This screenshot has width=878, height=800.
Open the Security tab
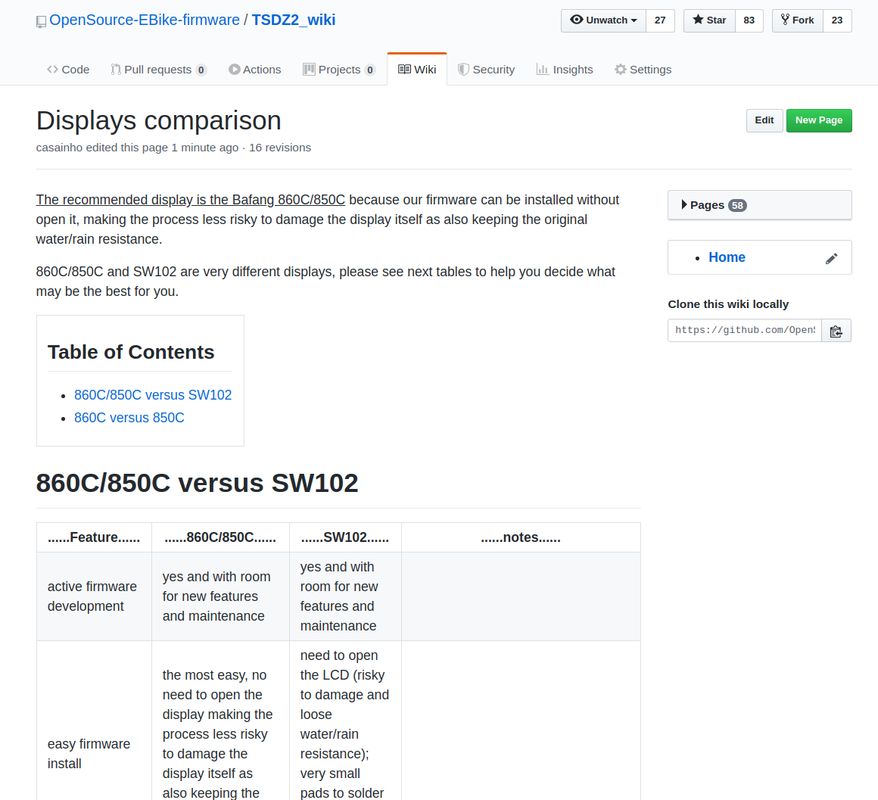[486, 69]
